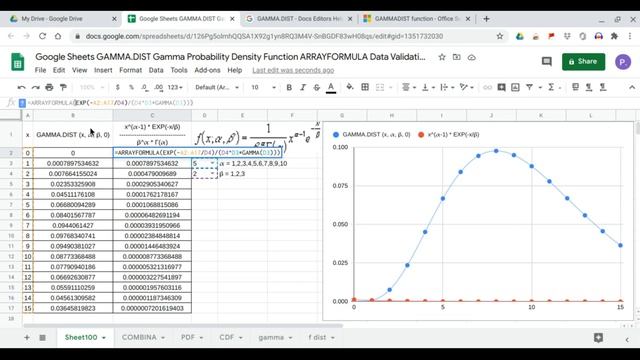Go to Sheets home icon
The width and height of the screenshot is (640, 360).
coord(18,62)
